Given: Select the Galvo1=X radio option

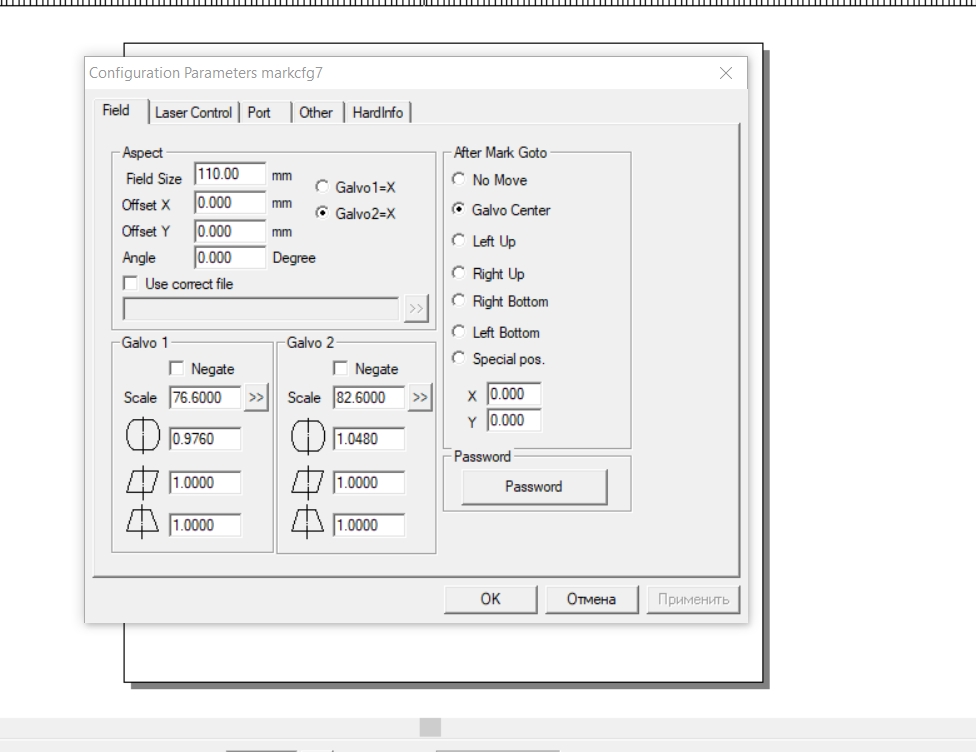Looking at the screenshot, I should tap(322, 187).
